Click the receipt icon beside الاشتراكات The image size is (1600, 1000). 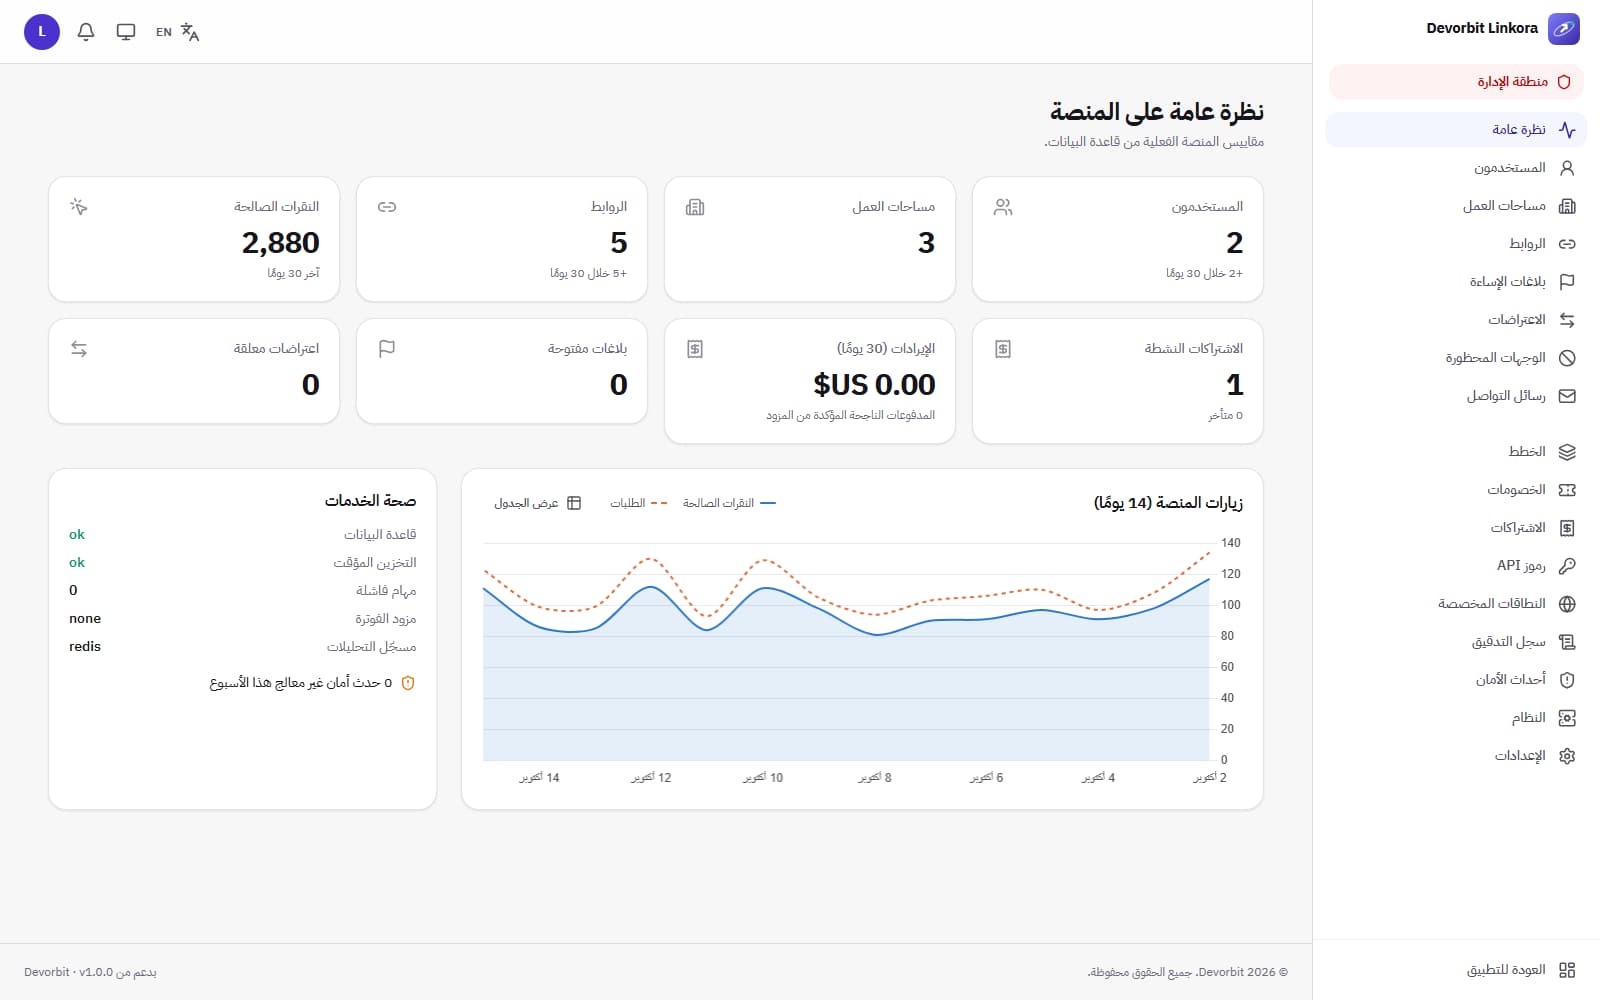click(x=1567, y=528)
